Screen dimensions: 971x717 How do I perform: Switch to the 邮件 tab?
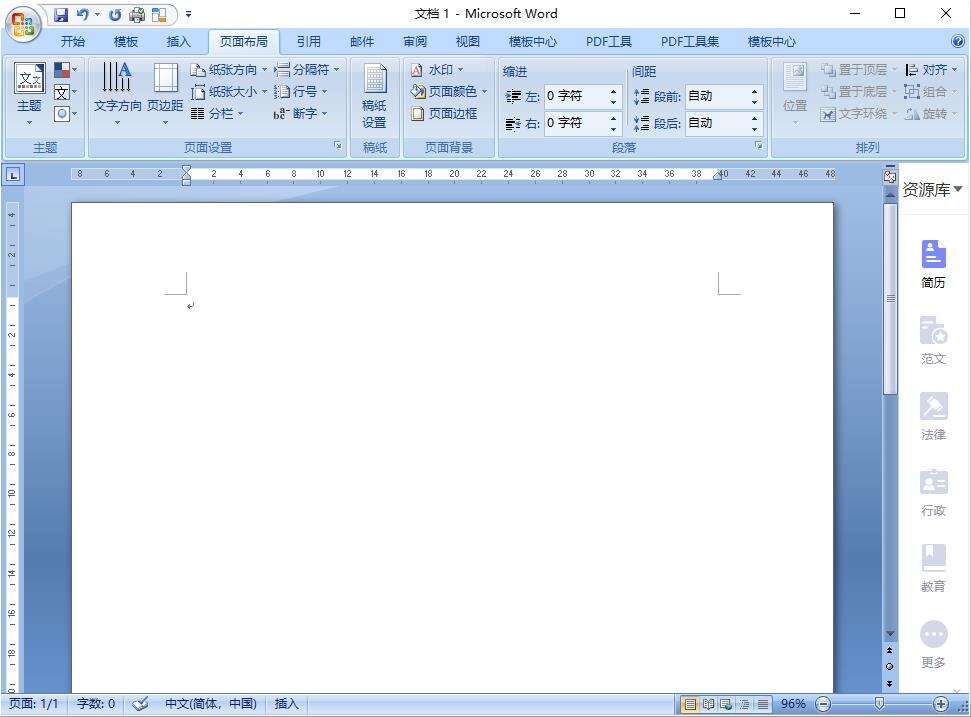pyautogui.click(x=362, y=41)
